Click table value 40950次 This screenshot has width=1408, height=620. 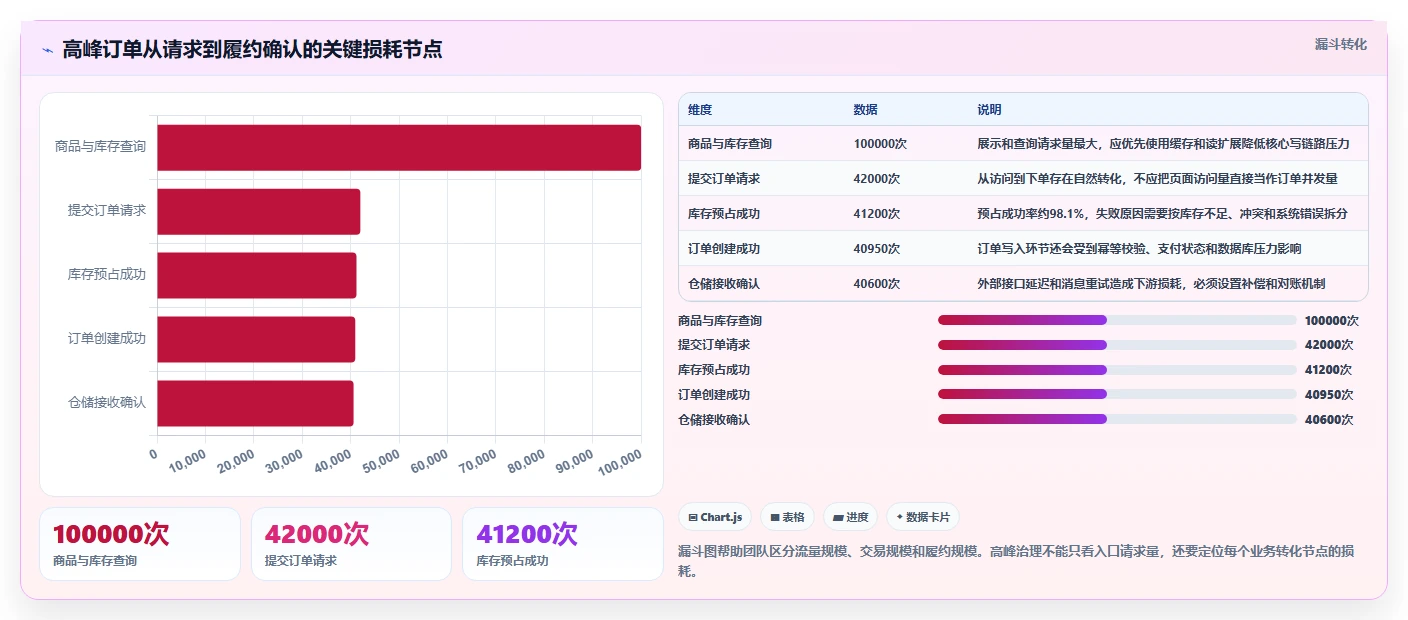[877, 249]
